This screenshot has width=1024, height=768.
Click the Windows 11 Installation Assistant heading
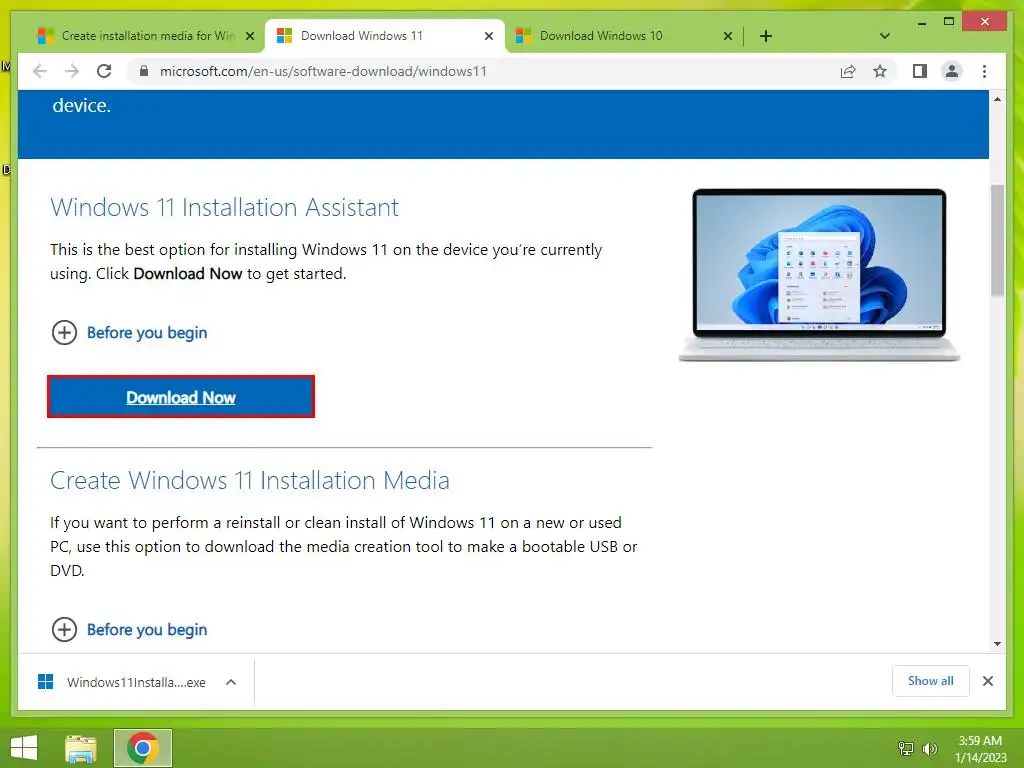point(225,207)
